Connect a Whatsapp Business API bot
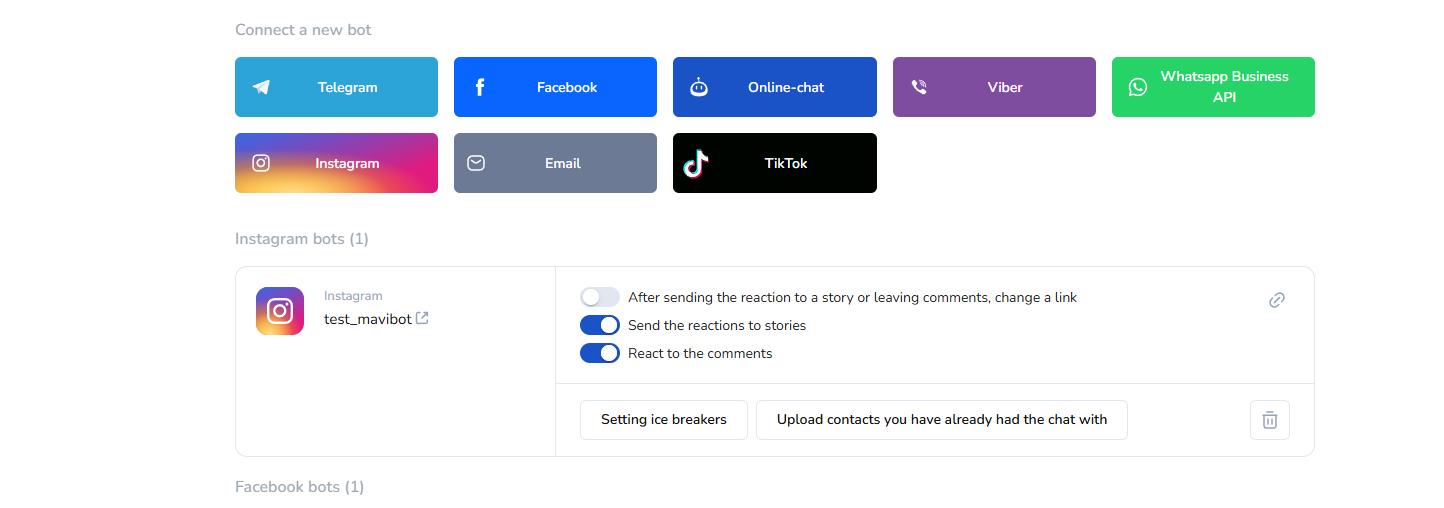The width and height of the screenshot is (1444, 508). [x=1213, y=87]
